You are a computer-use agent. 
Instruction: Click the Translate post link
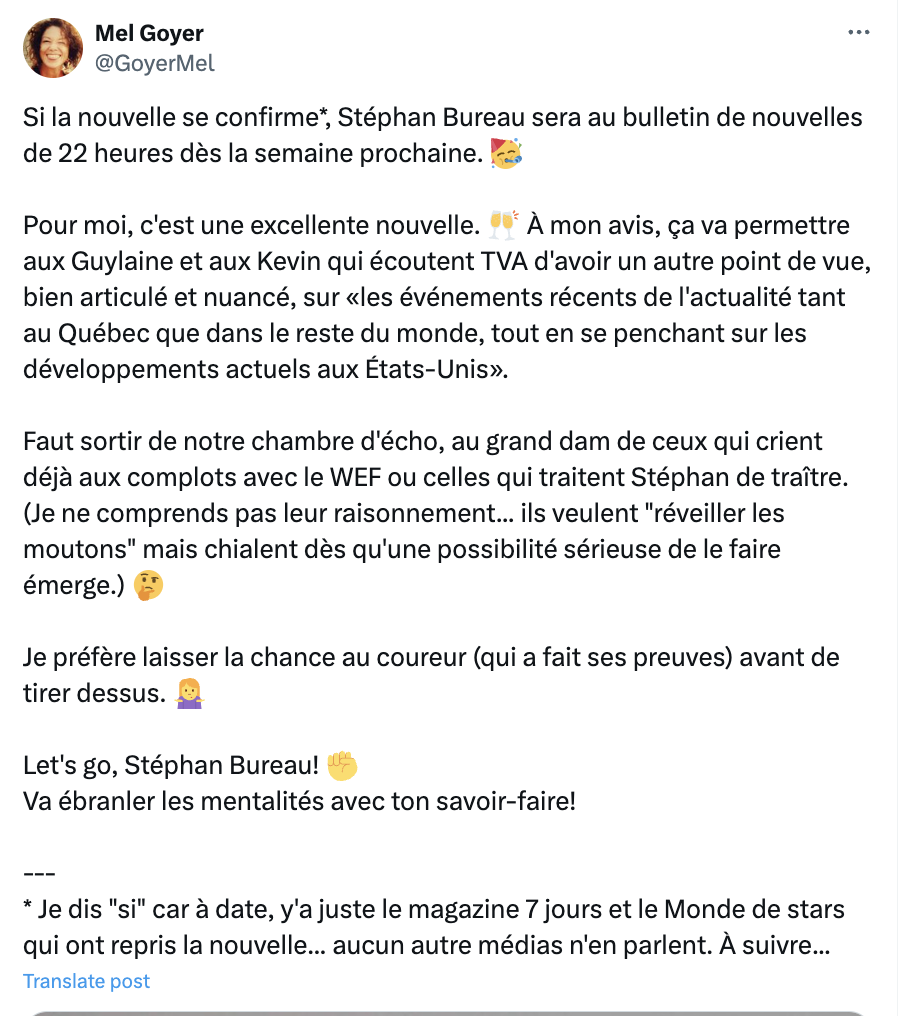click(x=86, y=981)
